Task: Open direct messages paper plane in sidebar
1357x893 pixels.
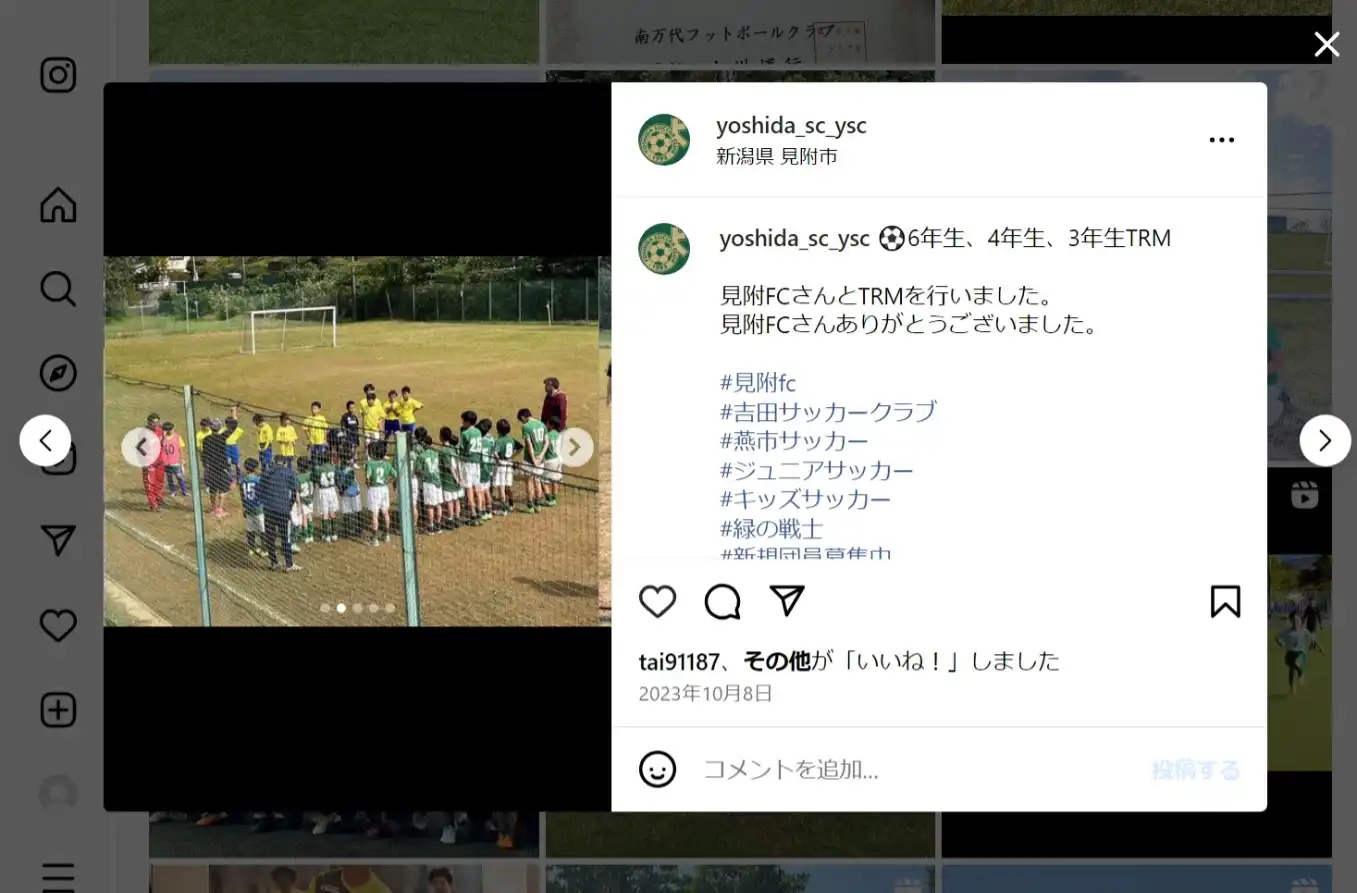Action: click(58, 541)
